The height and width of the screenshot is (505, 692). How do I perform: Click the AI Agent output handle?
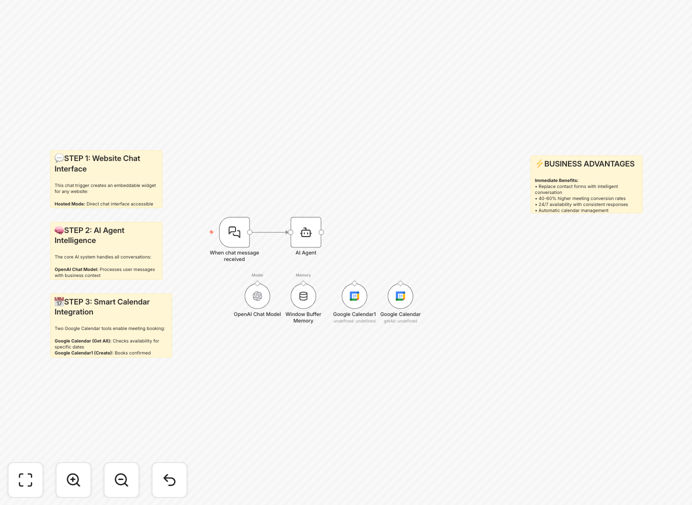point(321,232)
